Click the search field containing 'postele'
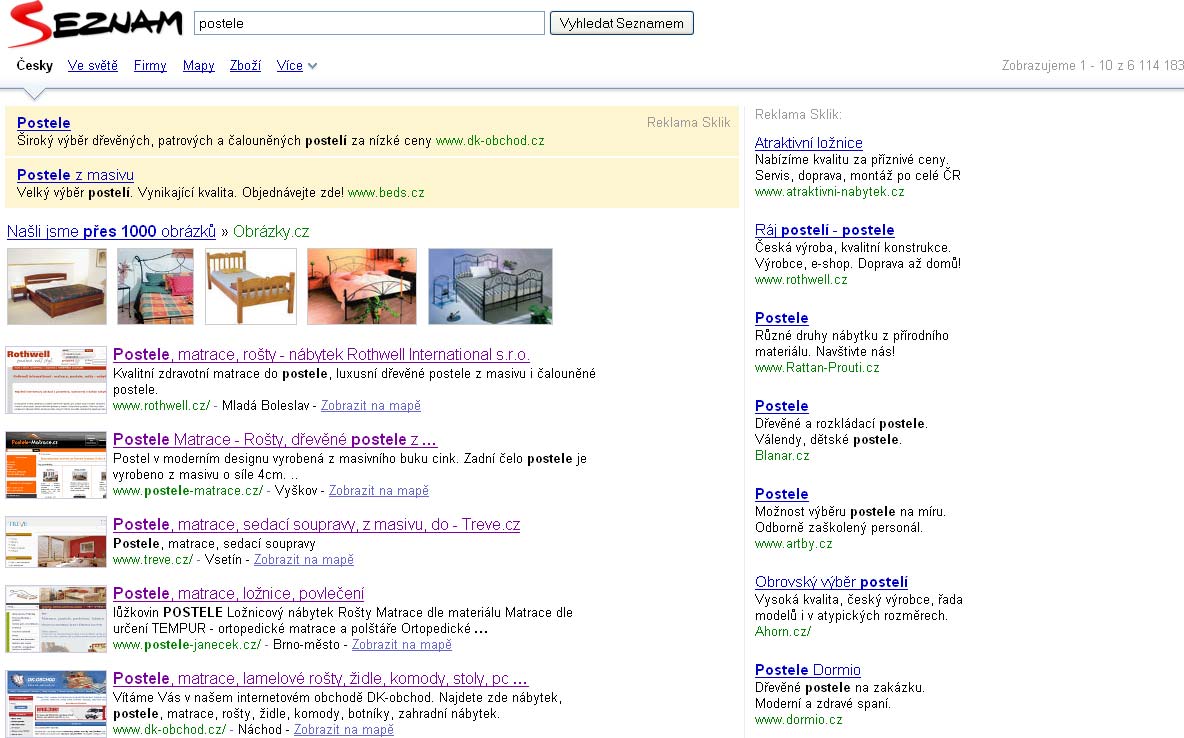The image size is (1184, 738). tap(369, 23)
